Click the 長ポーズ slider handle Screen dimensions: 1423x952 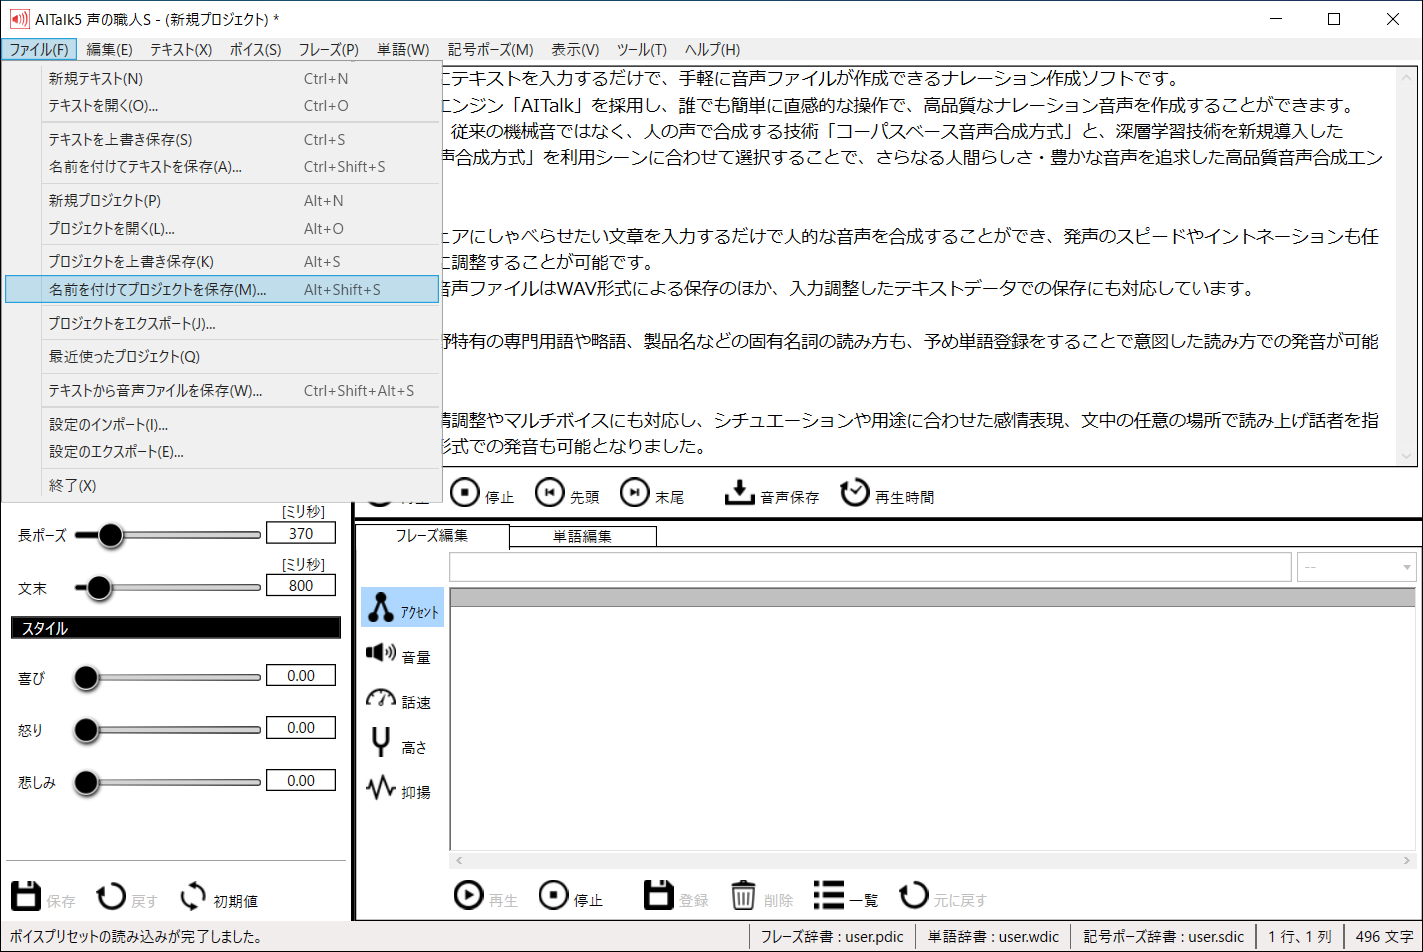click(x=109, y=535)
